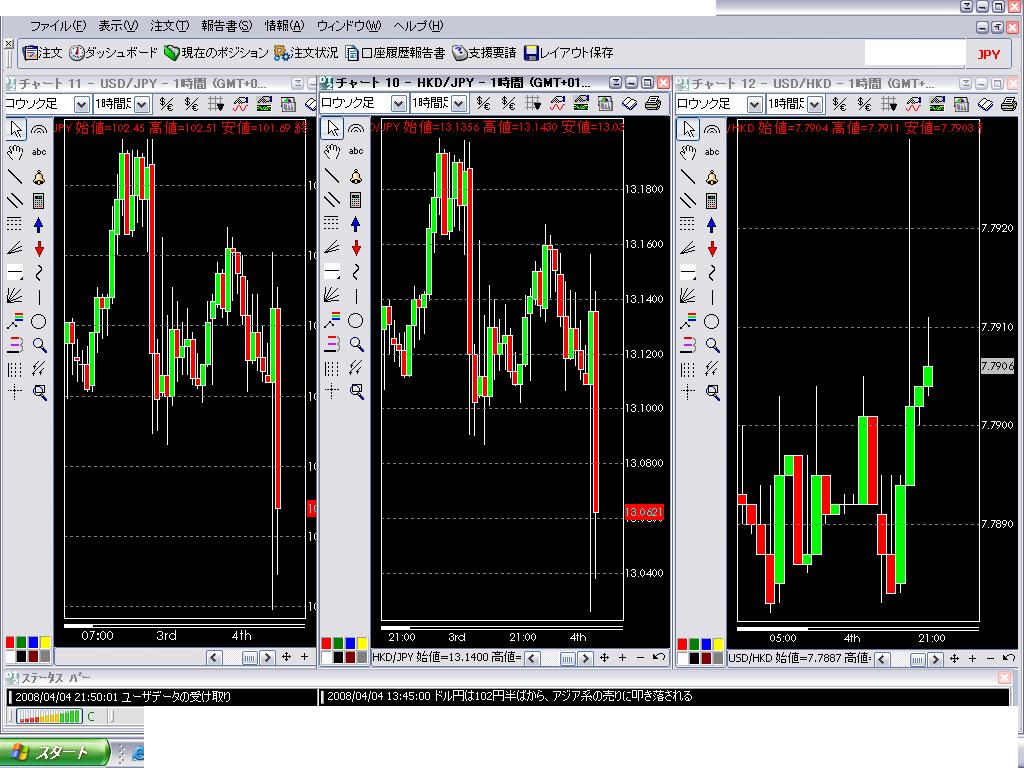Add indicator with red wave icon in HKD/JPY chart
1024x768 pixels.
click(x=557, y=103)
